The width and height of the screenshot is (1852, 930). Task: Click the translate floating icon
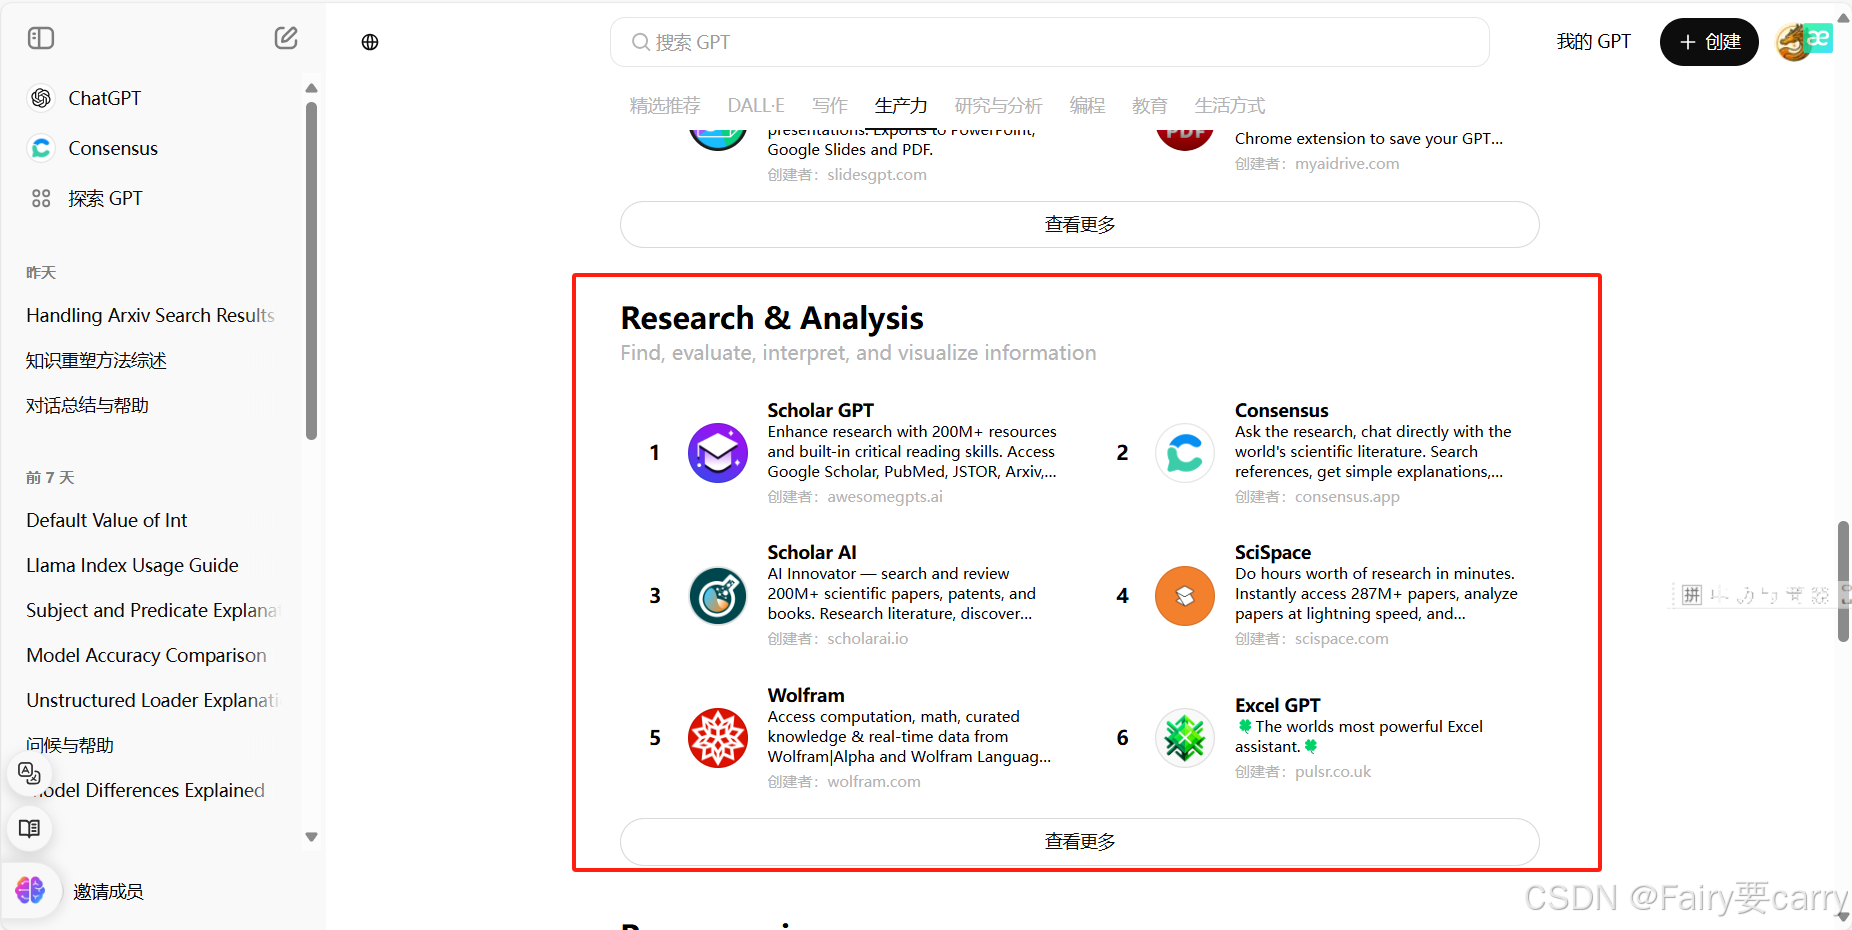click(x=29, y=773)
